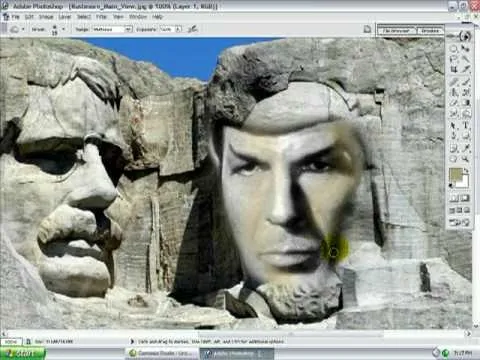
Task: Click the Swap foreground and background colors icon
Action: pos(467,171)
